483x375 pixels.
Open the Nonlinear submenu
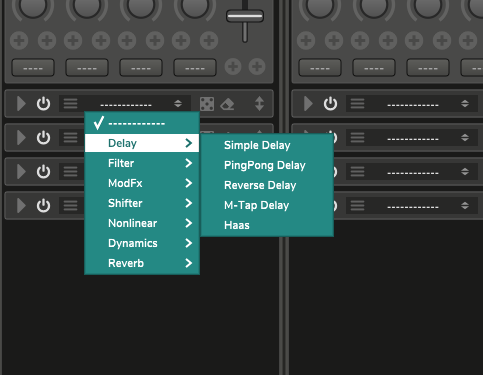pos(142,223)
